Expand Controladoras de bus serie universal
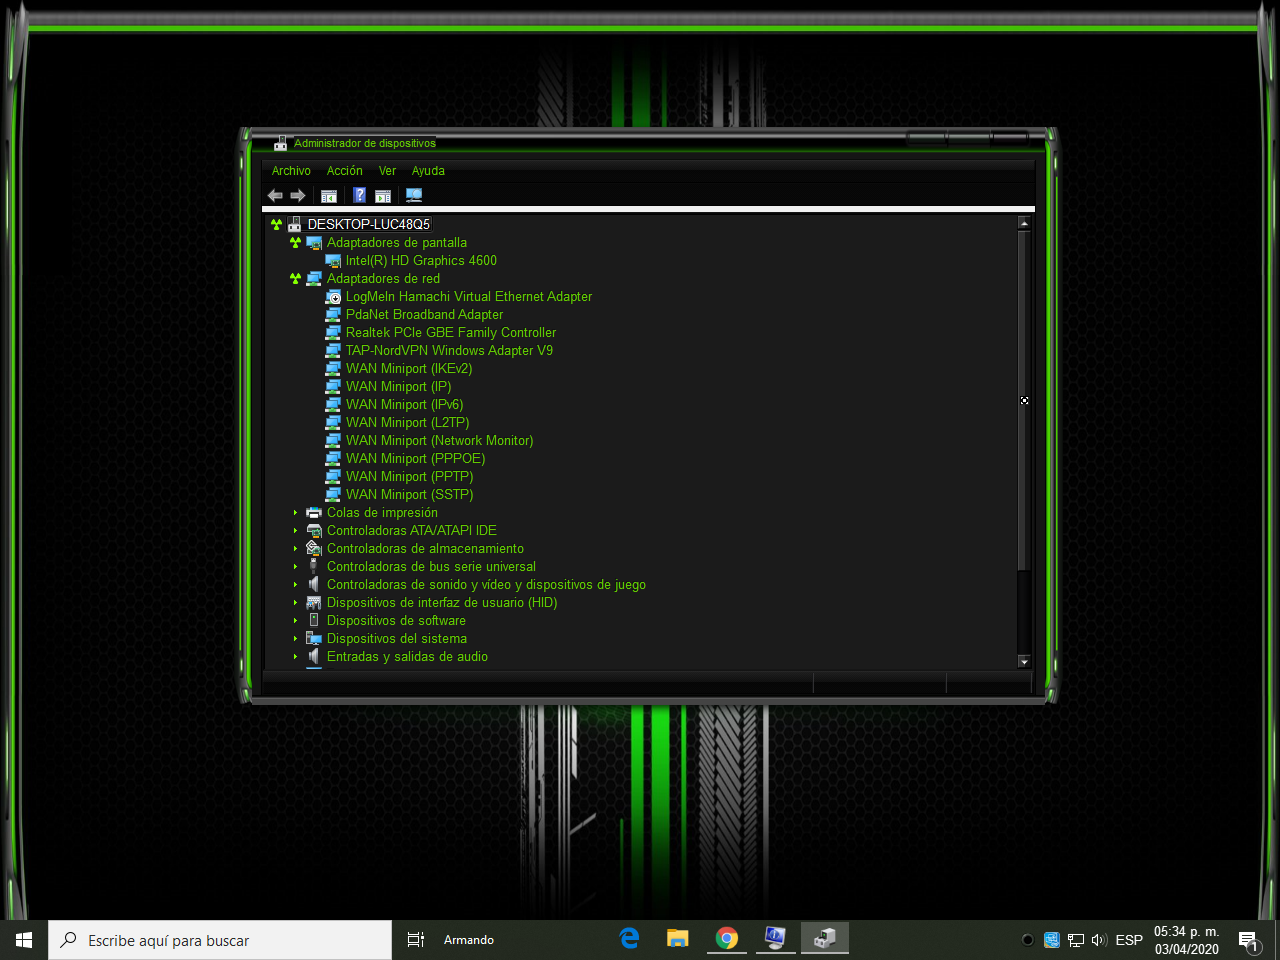 point(295,567)
